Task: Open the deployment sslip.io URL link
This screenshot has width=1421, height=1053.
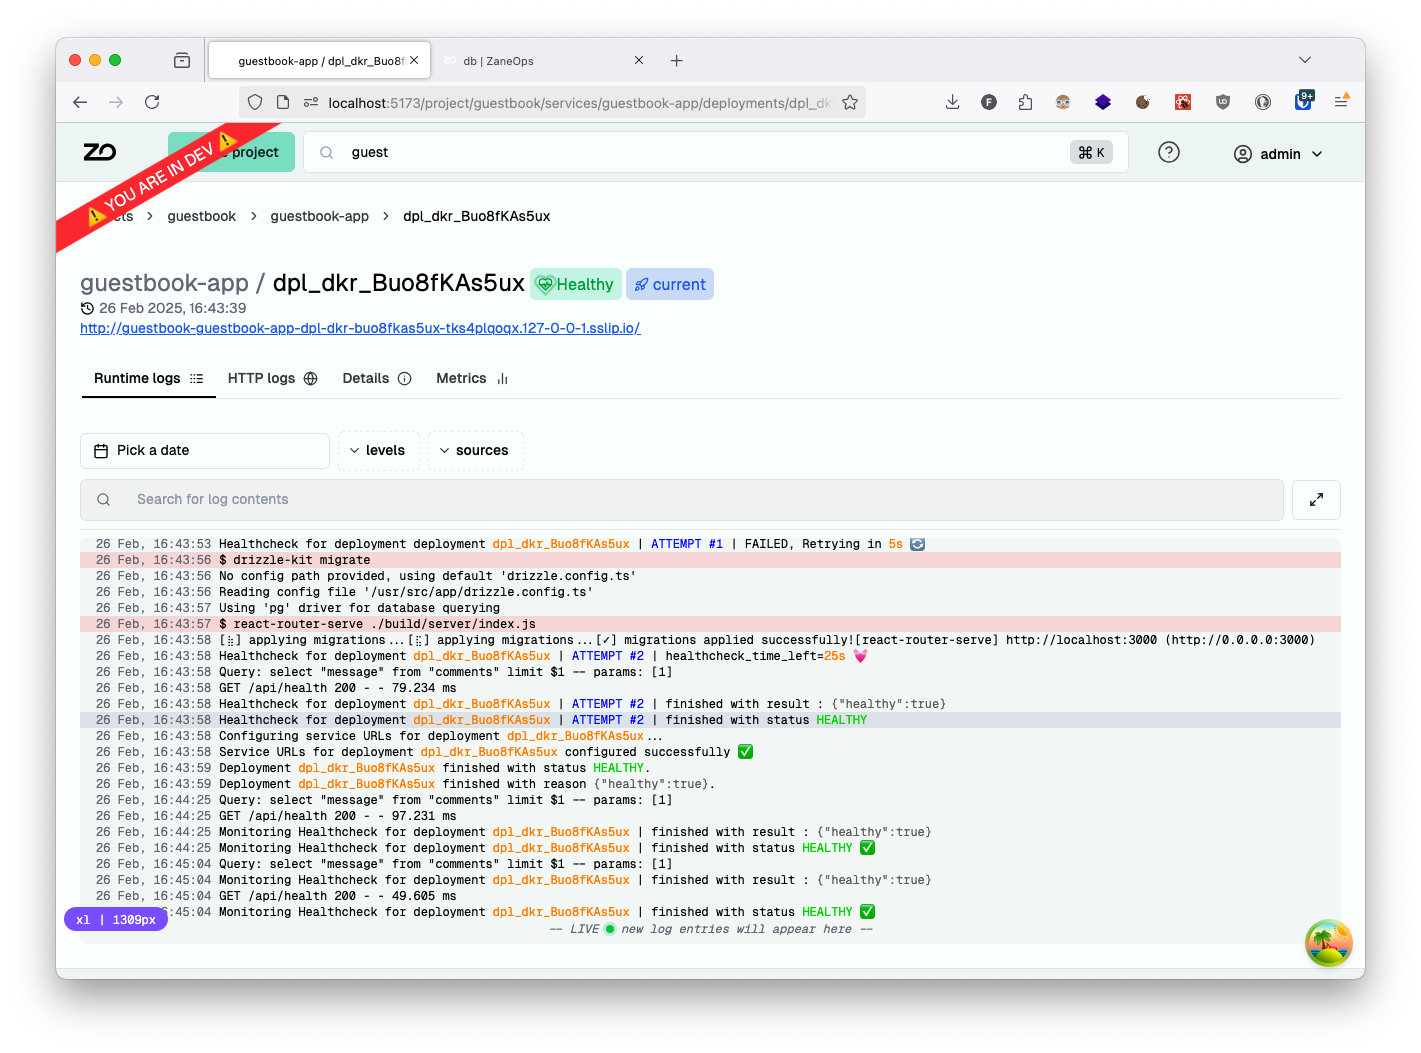Action: pyautogui.click(x=360, y=328)
